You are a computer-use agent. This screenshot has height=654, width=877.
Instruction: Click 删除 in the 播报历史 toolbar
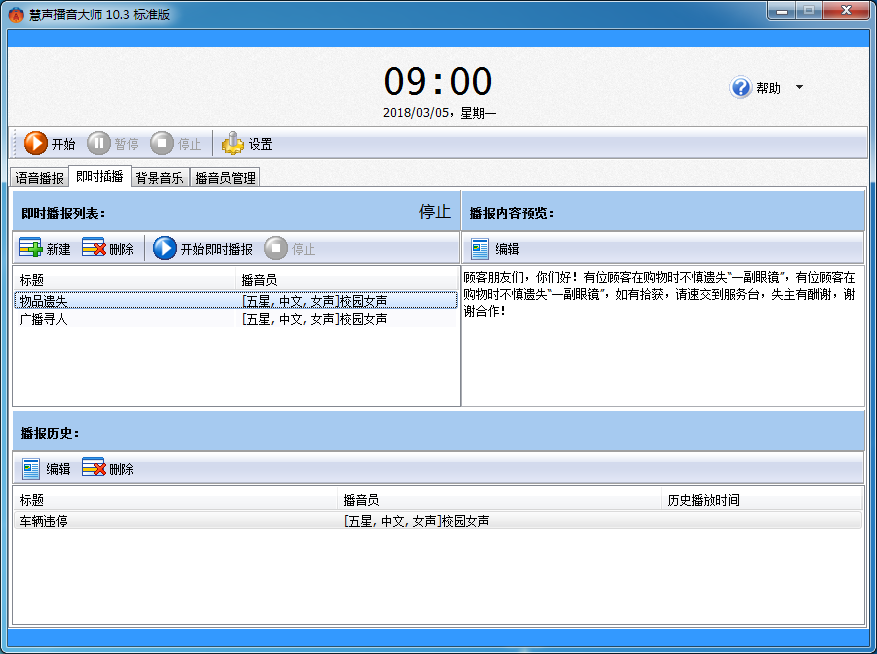coord(108,468)
